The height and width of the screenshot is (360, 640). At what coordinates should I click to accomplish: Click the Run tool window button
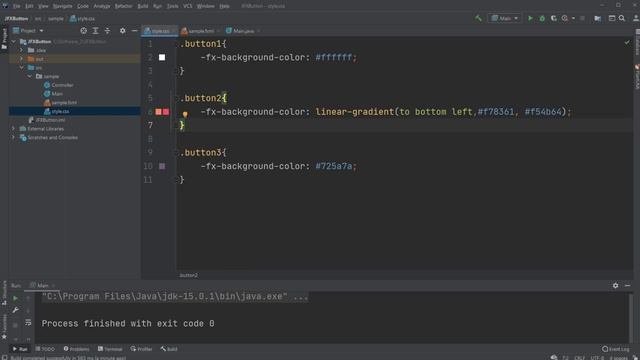(20, 349)
